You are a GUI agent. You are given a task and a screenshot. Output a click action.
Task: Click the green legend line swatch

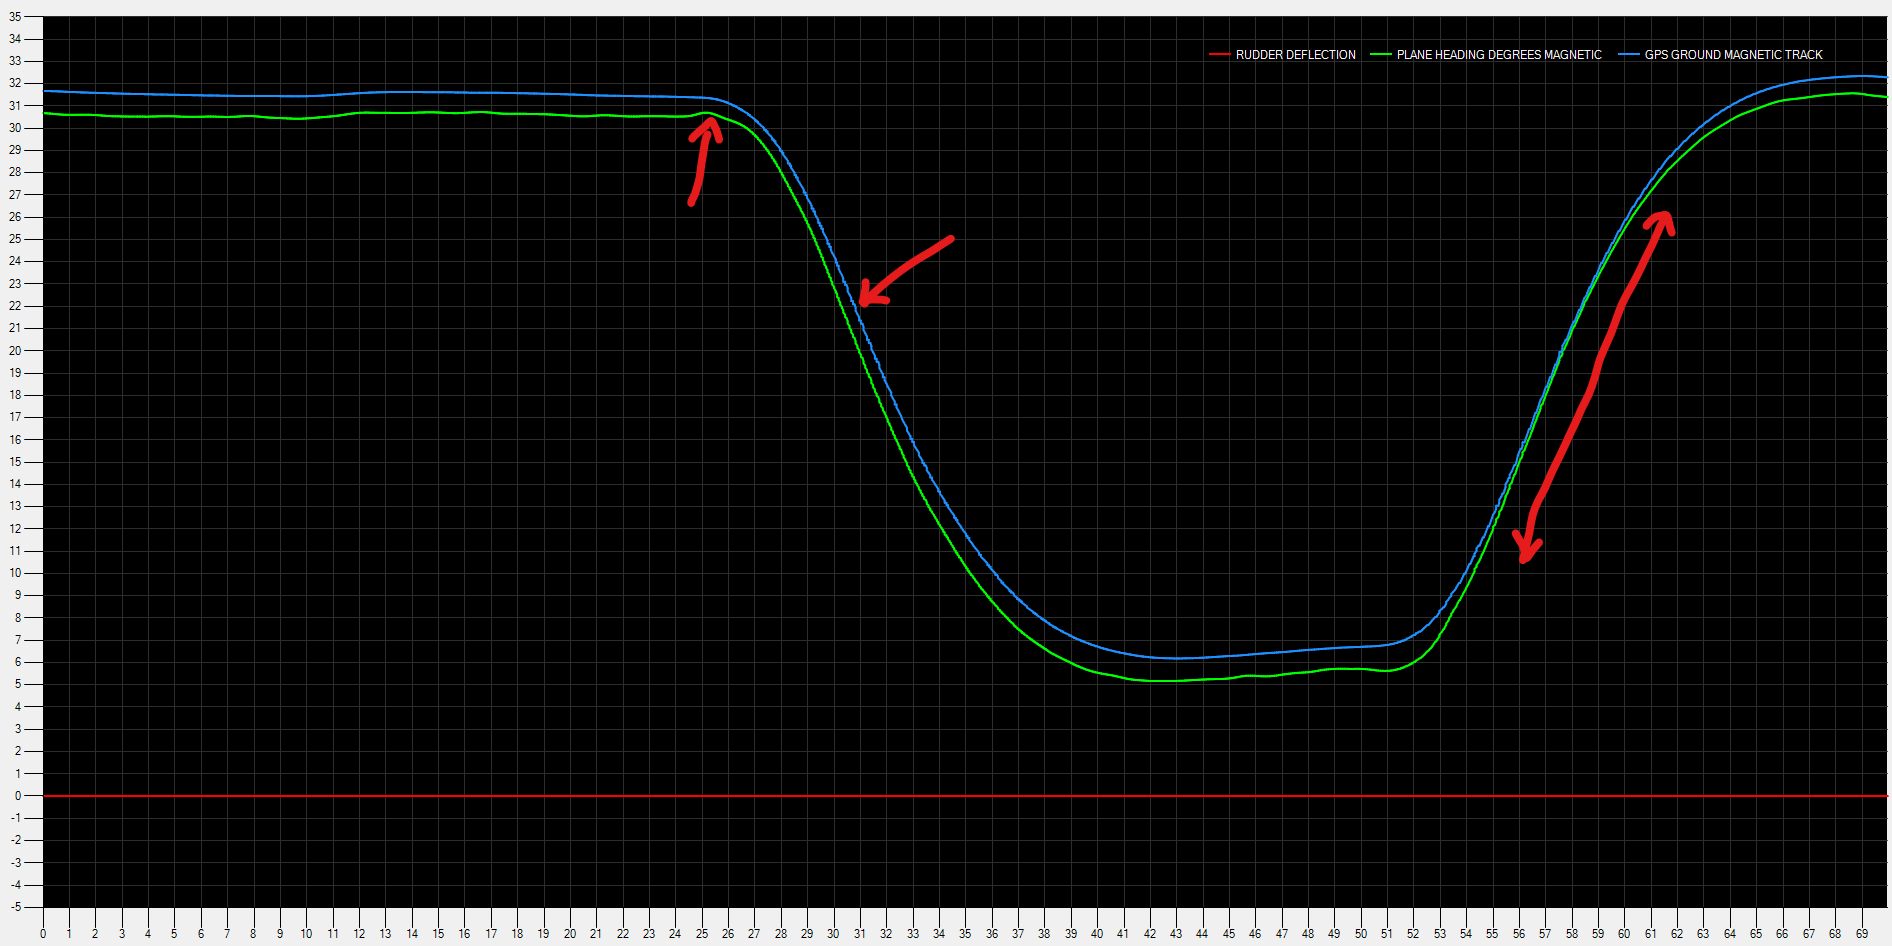pyautogui.click(x=1380, y=55)
